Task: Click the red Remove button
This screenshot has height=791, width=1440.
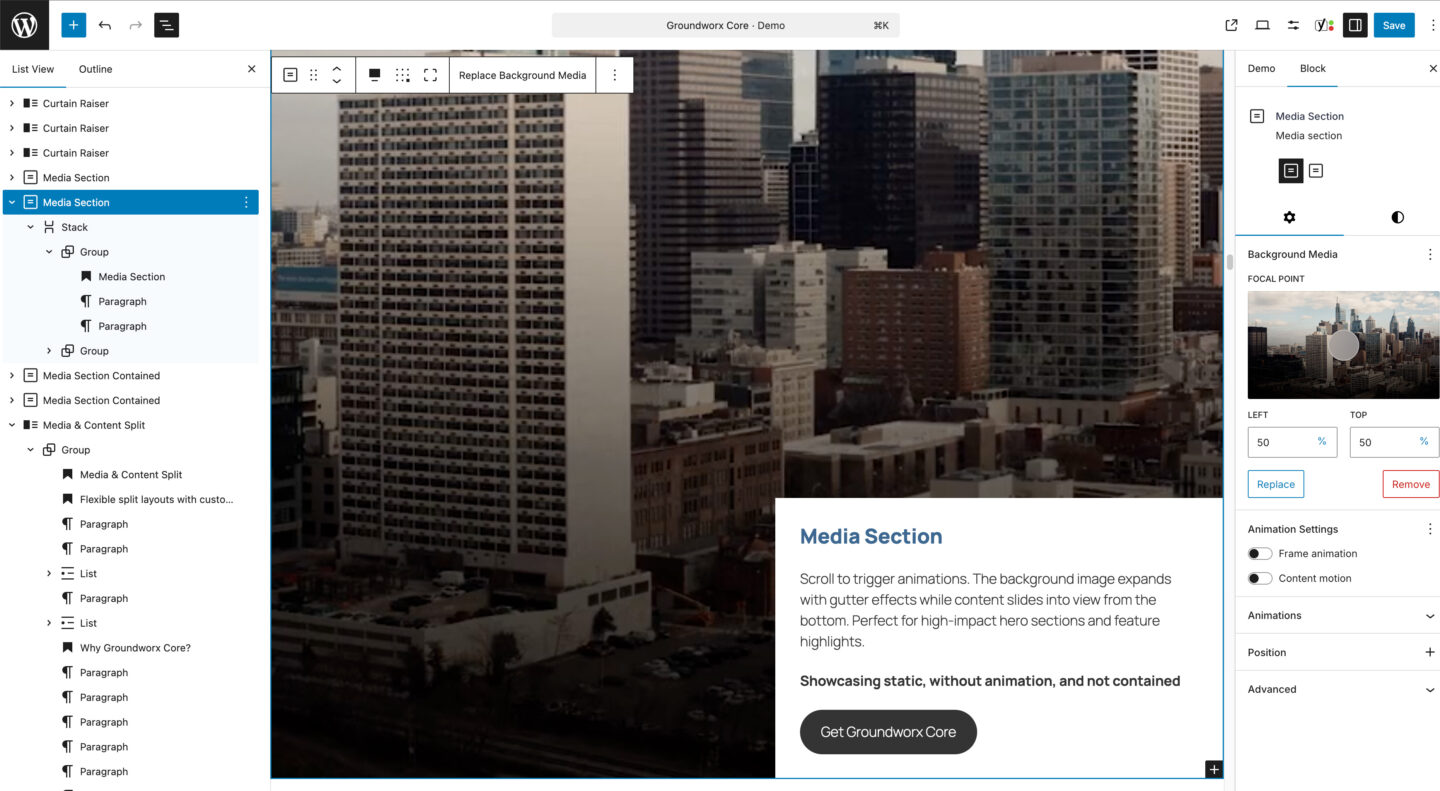Action: click(1410, 485)
